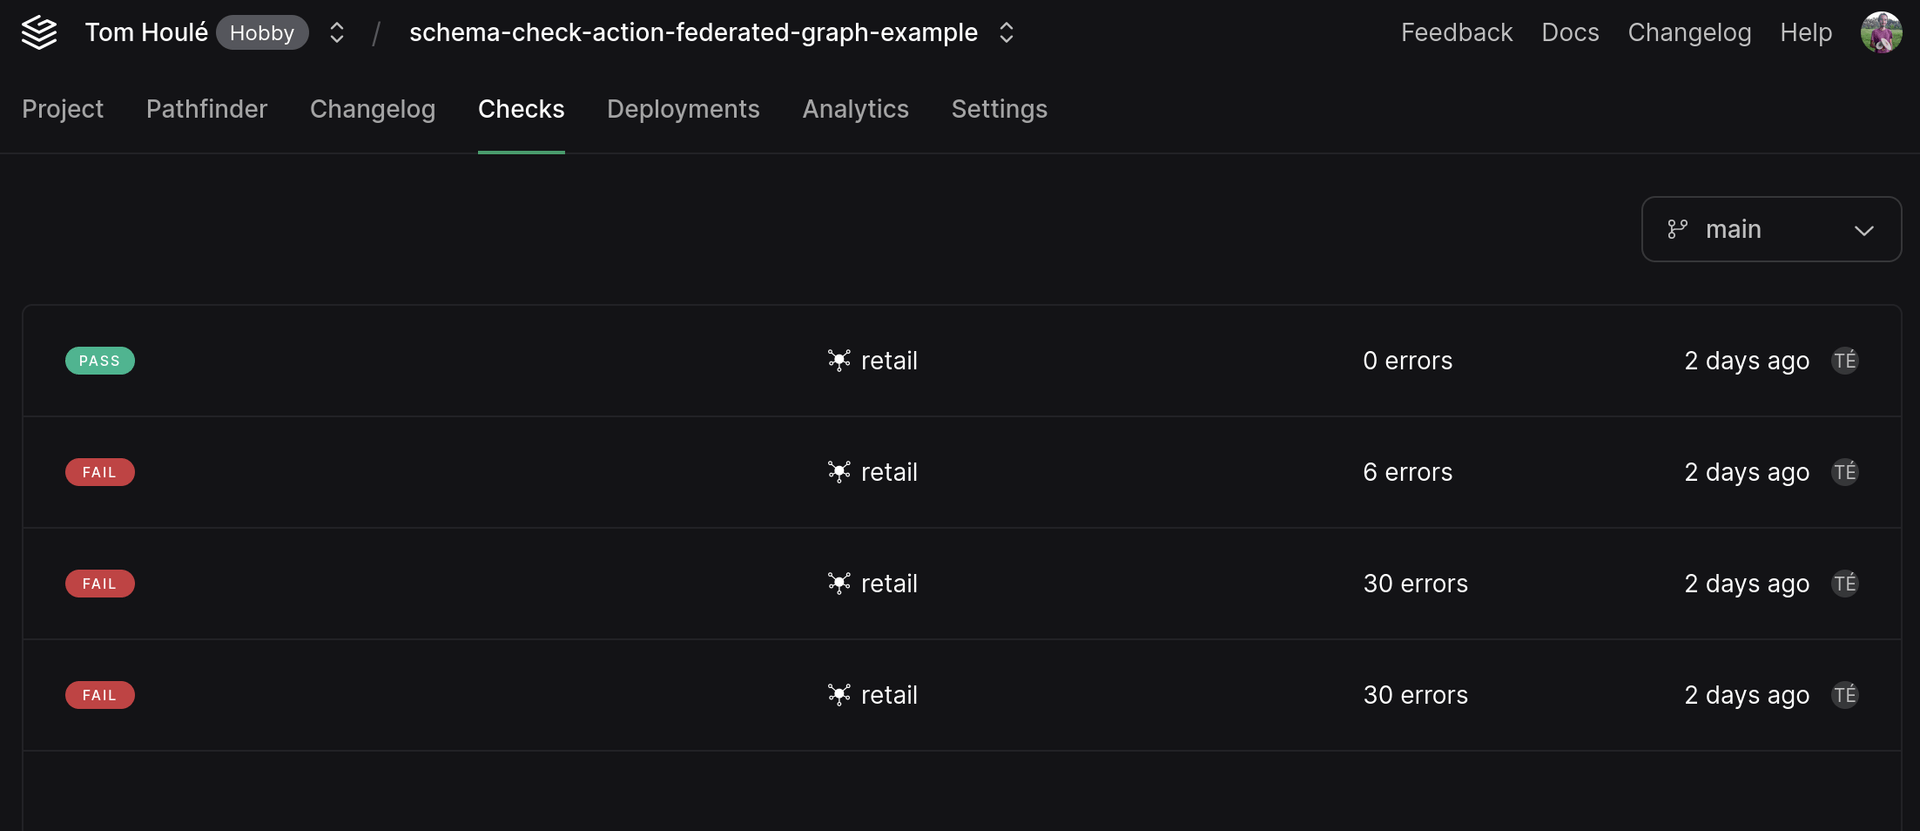Screen dimensions: 1920x831
Task: Open the check row showing 6 errors
Action: (960, 472)
